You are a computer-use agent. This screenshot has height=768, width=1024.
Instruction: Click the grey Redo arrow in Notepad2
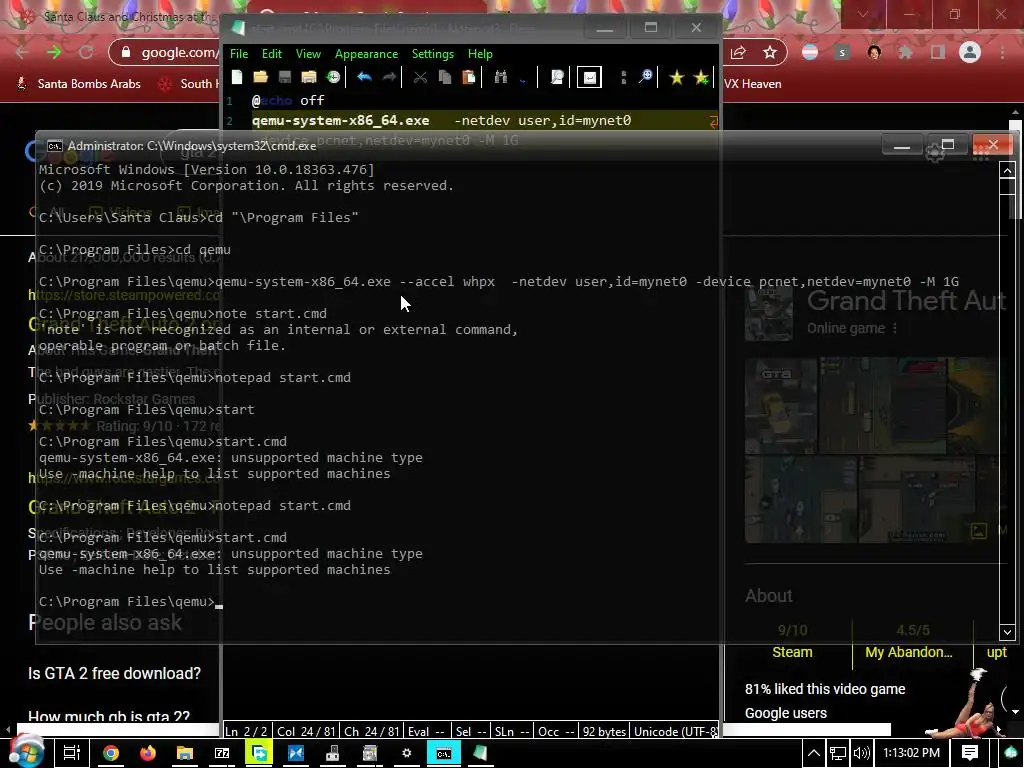(389, 77)
